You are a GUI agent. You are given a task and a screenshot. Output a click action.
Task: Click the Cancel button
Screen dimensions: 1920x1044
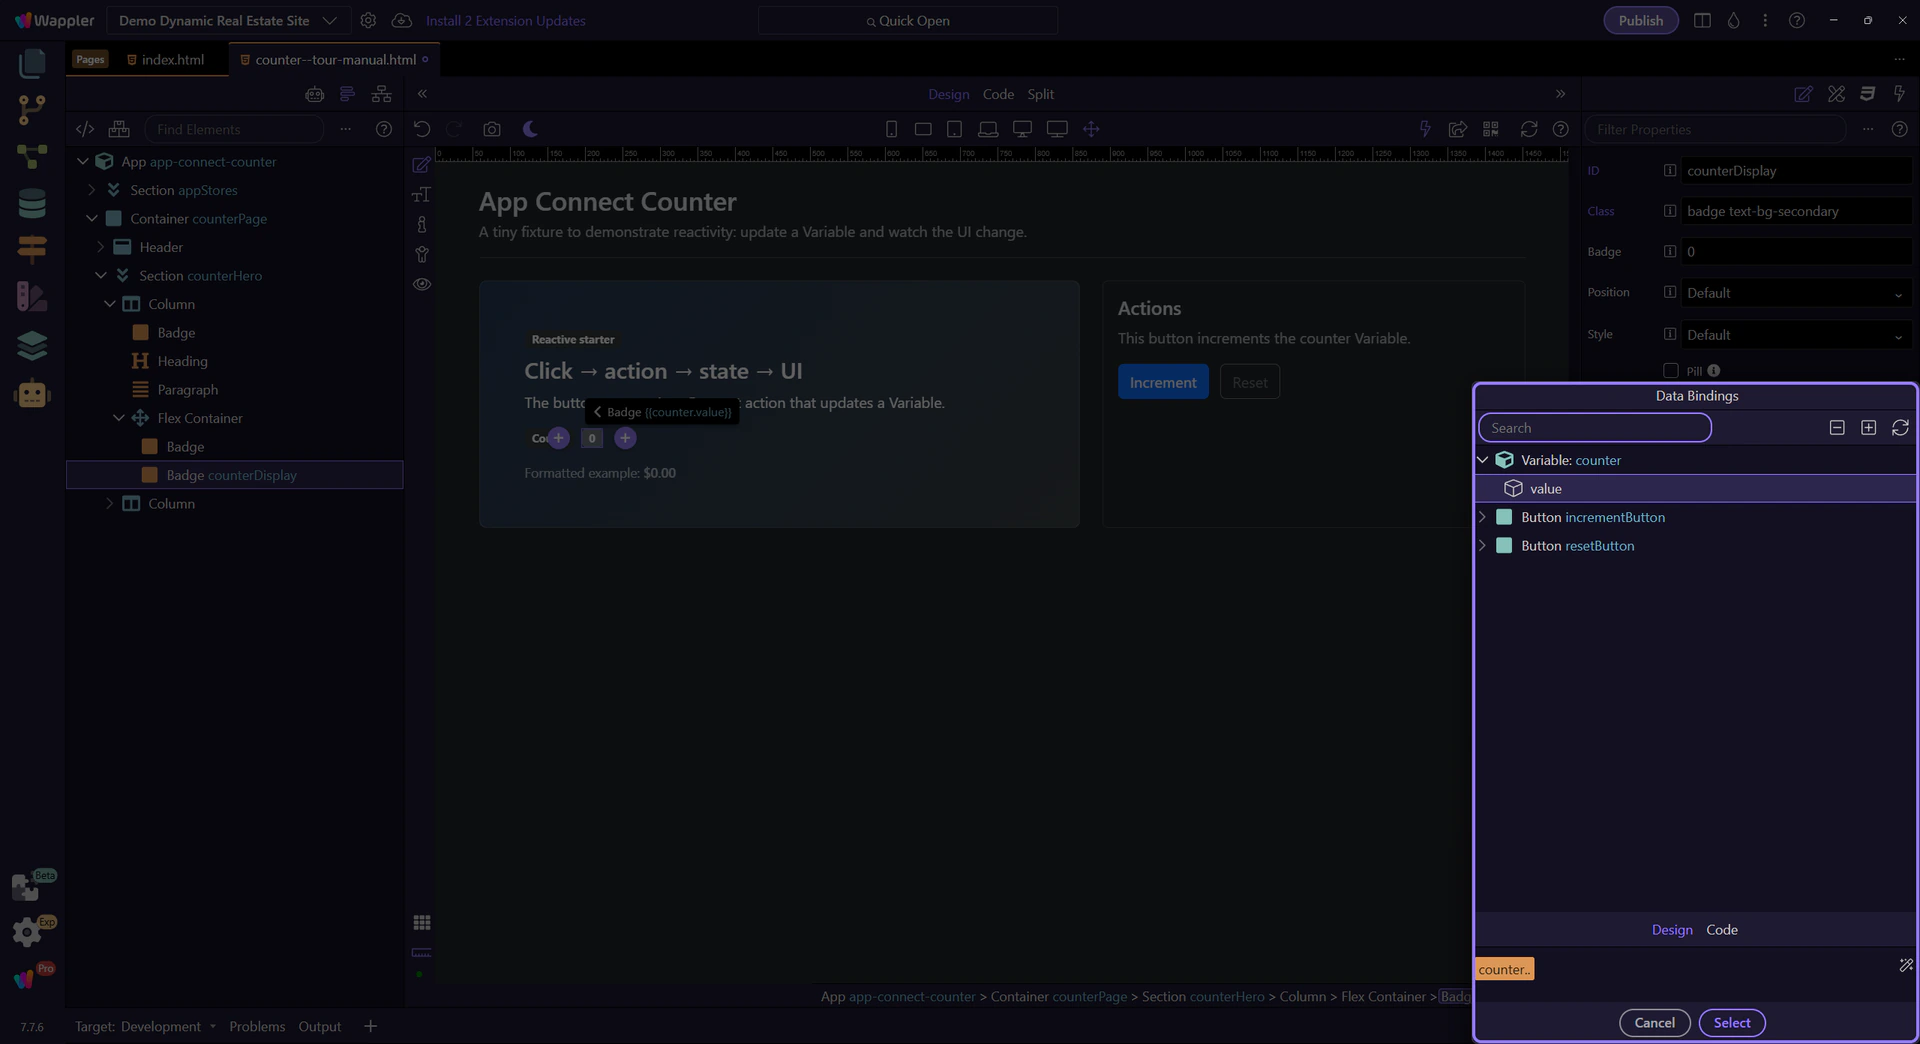(1654, 1023)
